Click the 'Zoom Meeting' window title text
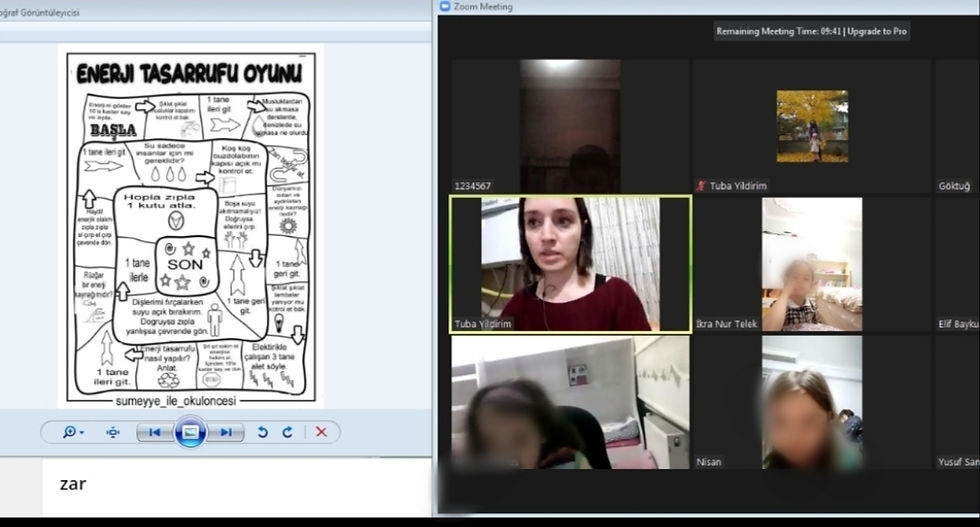Screen dimensions: 980x527 [483, 6]
